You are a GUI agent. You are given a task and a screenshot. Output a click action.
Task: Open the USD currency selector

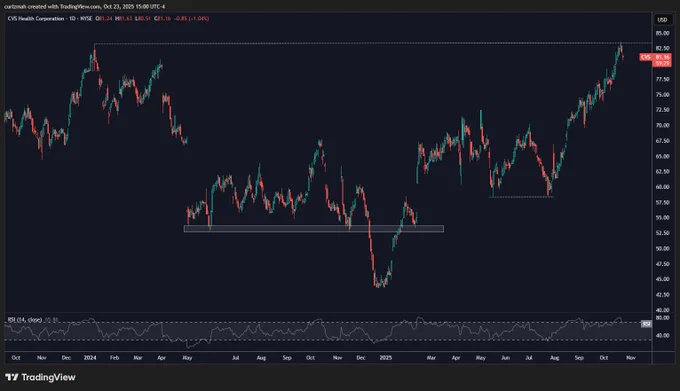coord(662,20)
